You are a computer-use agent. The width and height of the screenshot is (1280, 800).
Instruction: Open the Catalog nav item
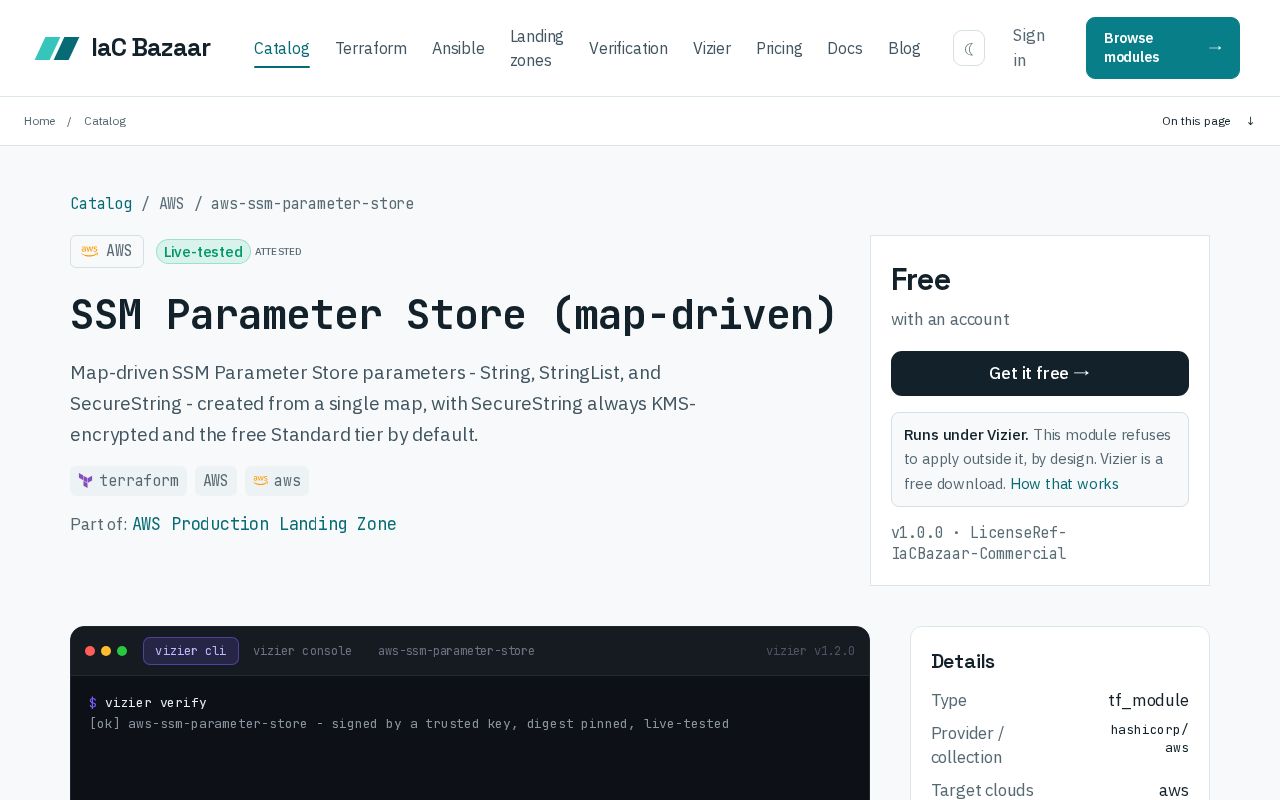(x=282, y=48)
